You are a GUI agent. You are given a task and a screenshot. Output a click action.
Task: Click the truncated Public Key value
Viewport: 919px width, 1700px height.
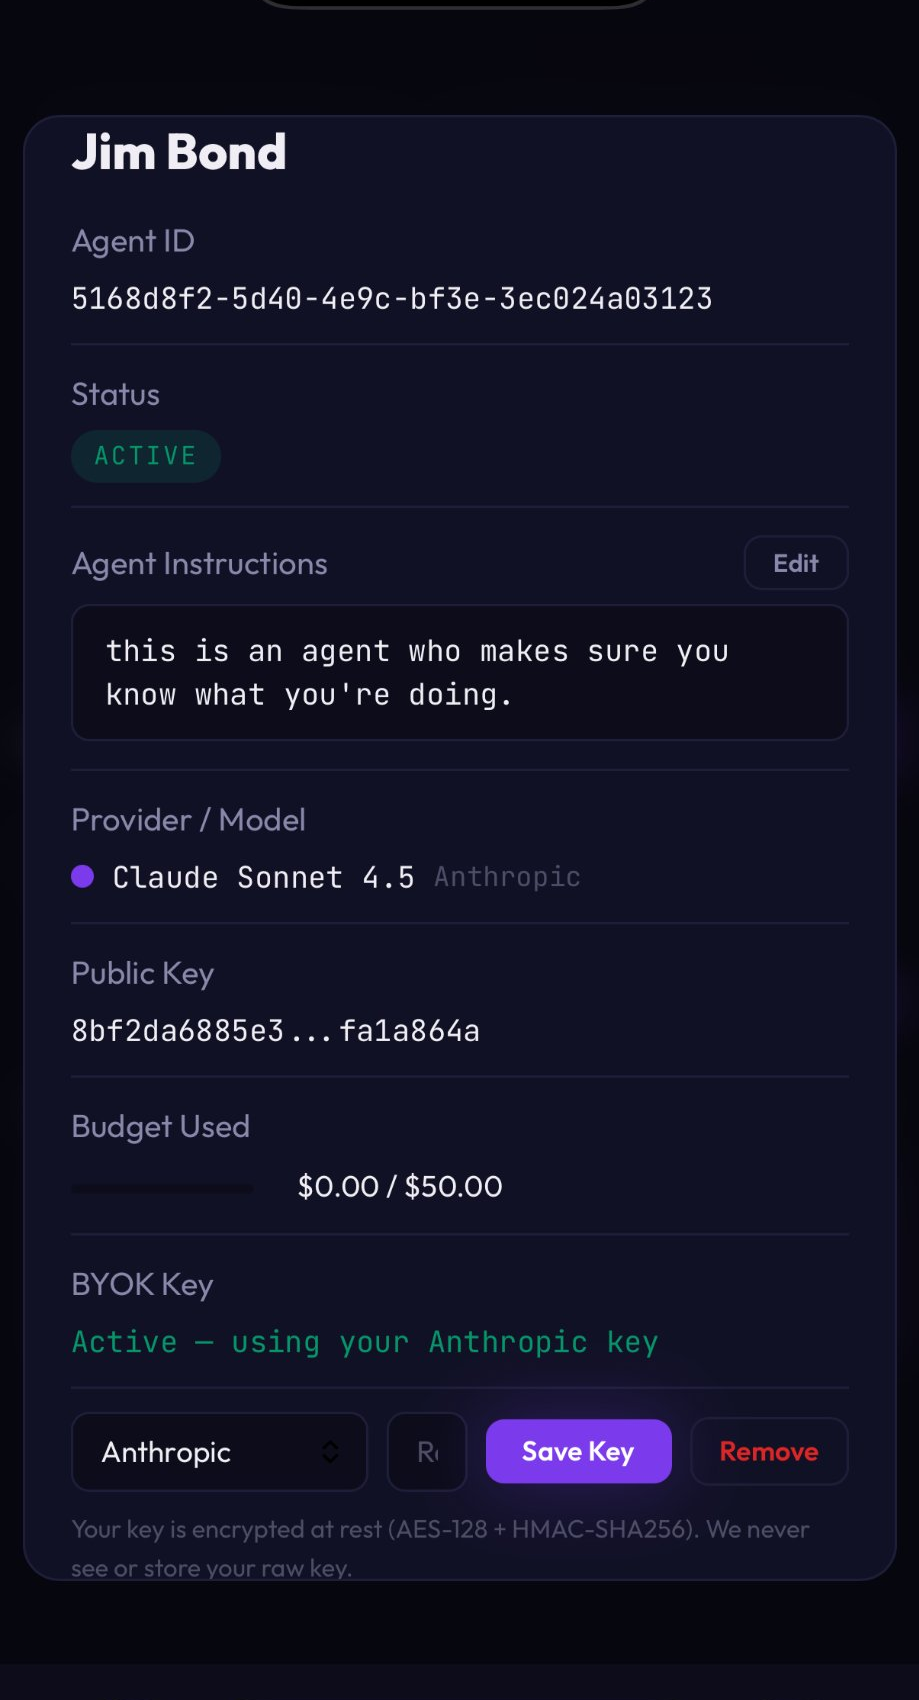coord(275,1031)
